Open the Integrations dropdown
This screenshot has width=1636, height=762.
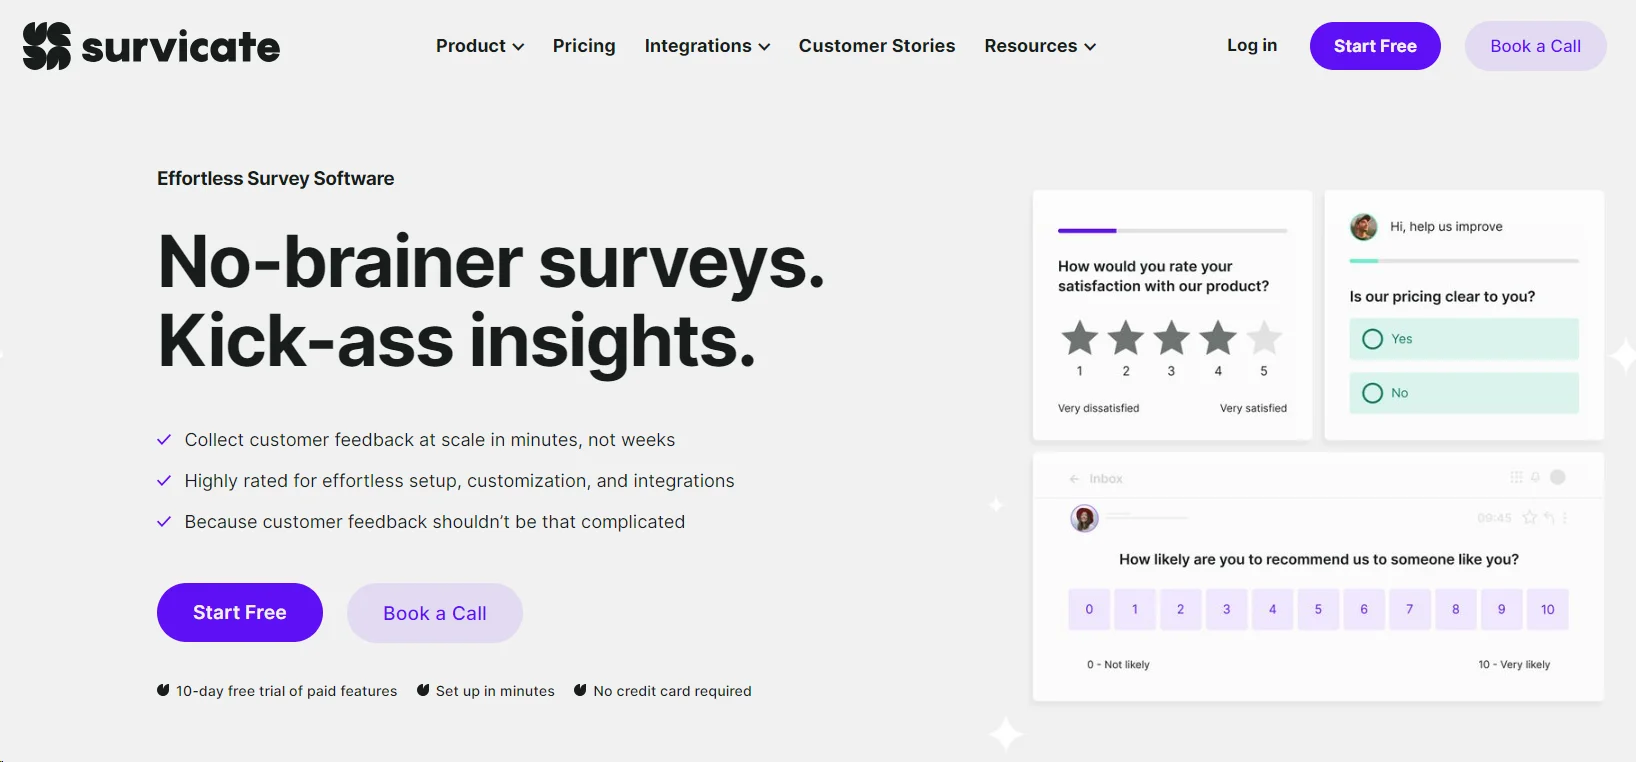click(x=707, y=46)
